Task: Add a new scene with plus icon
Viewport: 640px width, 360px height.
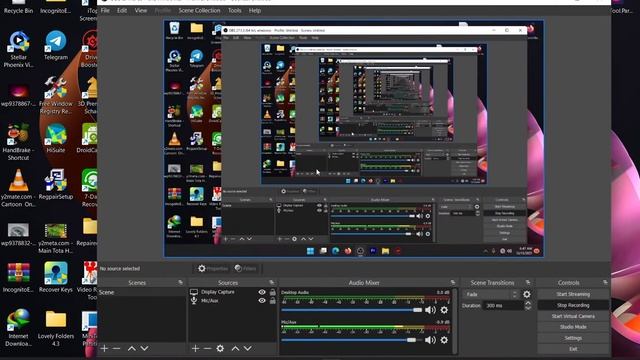Action: (104, 348)
